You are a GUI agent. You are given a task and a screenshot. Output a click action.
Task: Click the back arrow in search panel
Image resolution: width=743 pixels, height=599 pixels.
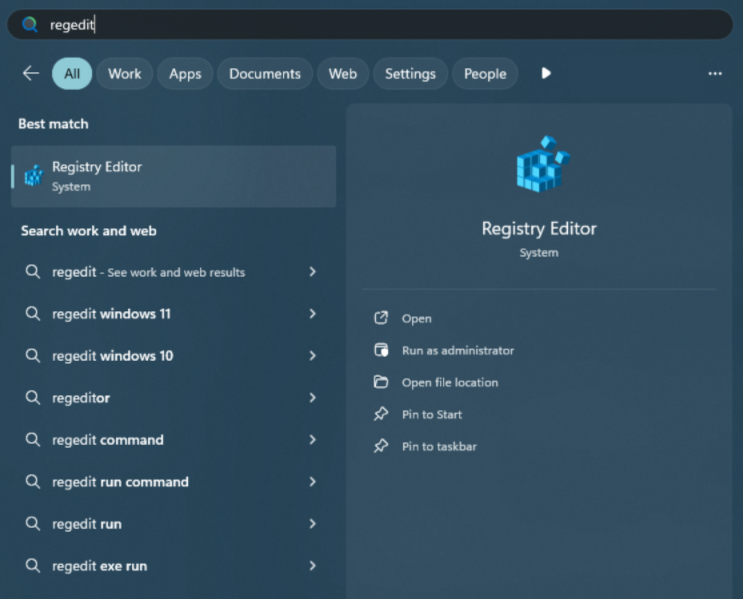[x=31, y=73]
